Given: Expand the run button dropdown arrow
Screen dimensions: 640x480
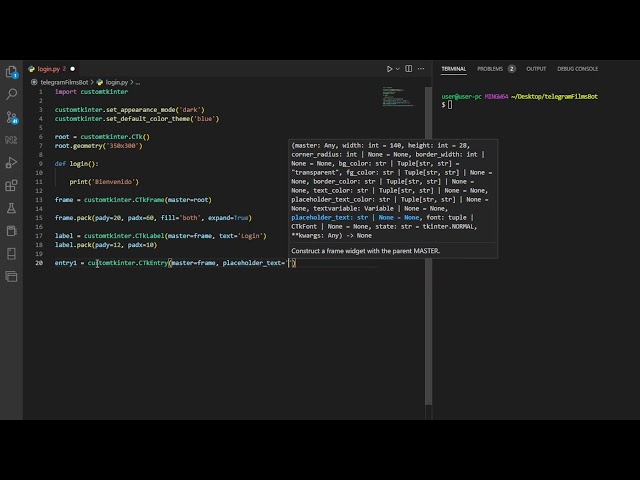Looking at the screenshot, I should coord(398,69).
